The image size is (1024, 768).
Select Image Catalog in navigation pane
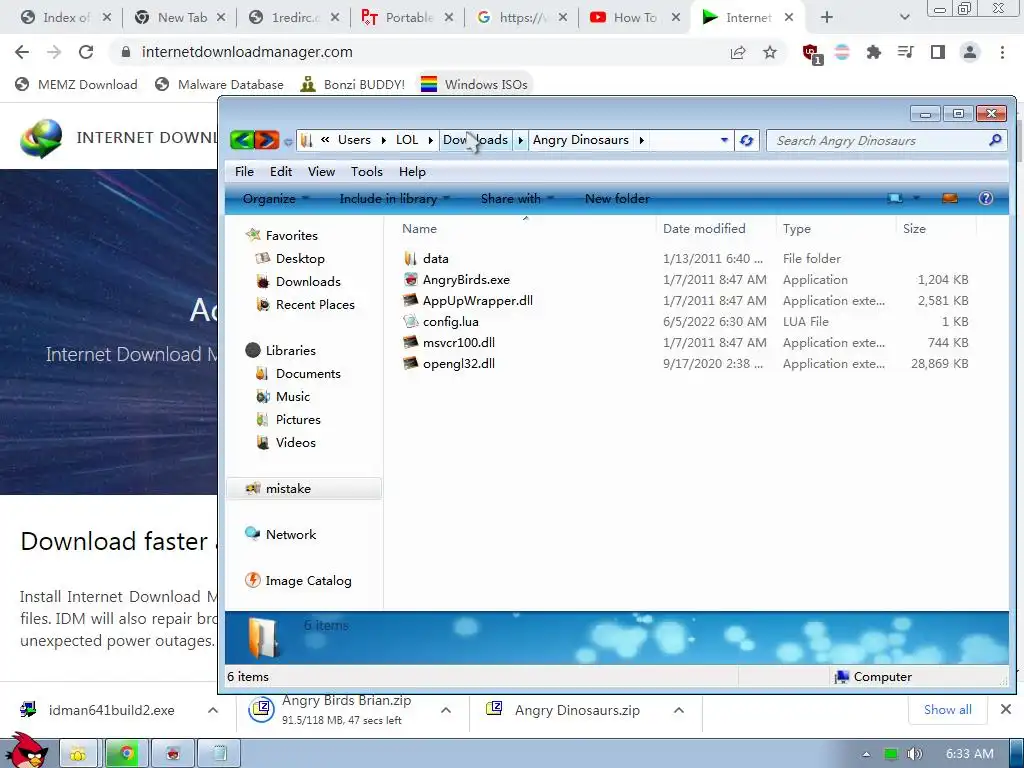[298, 581]
